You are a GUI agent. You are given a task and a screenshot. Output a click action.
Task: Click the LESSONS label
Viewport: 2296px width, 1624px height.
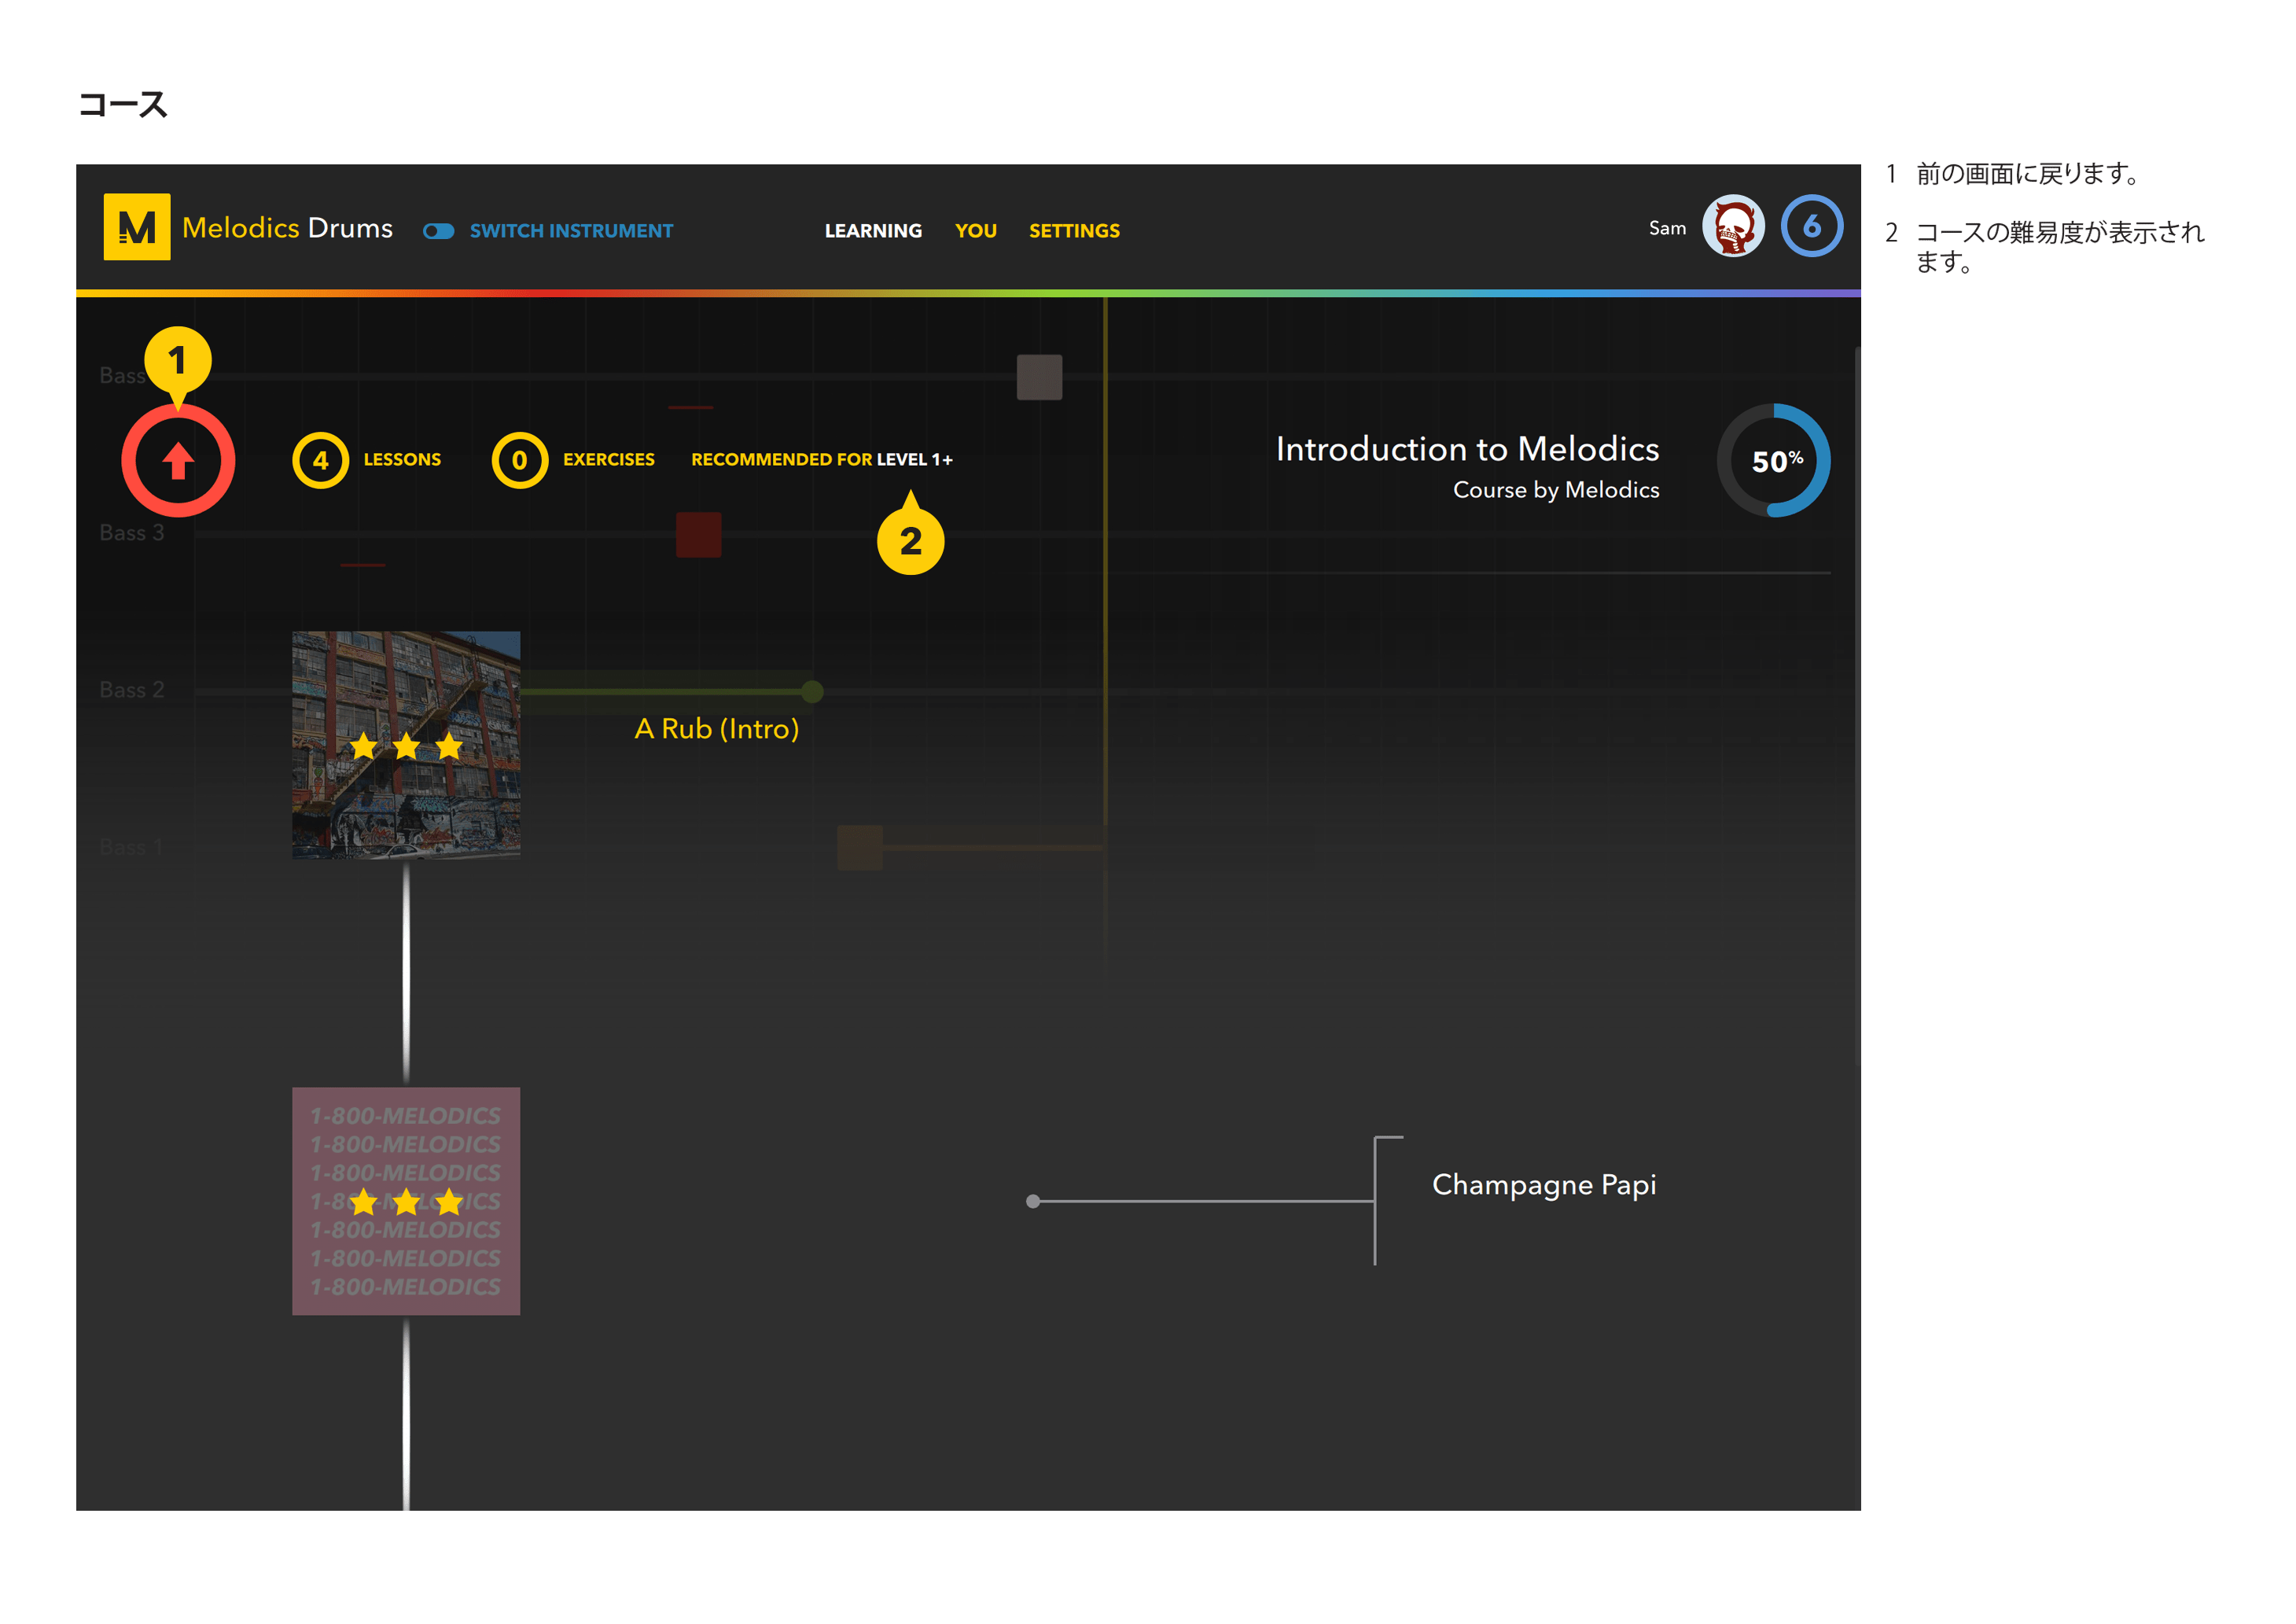tap(402, 460)
